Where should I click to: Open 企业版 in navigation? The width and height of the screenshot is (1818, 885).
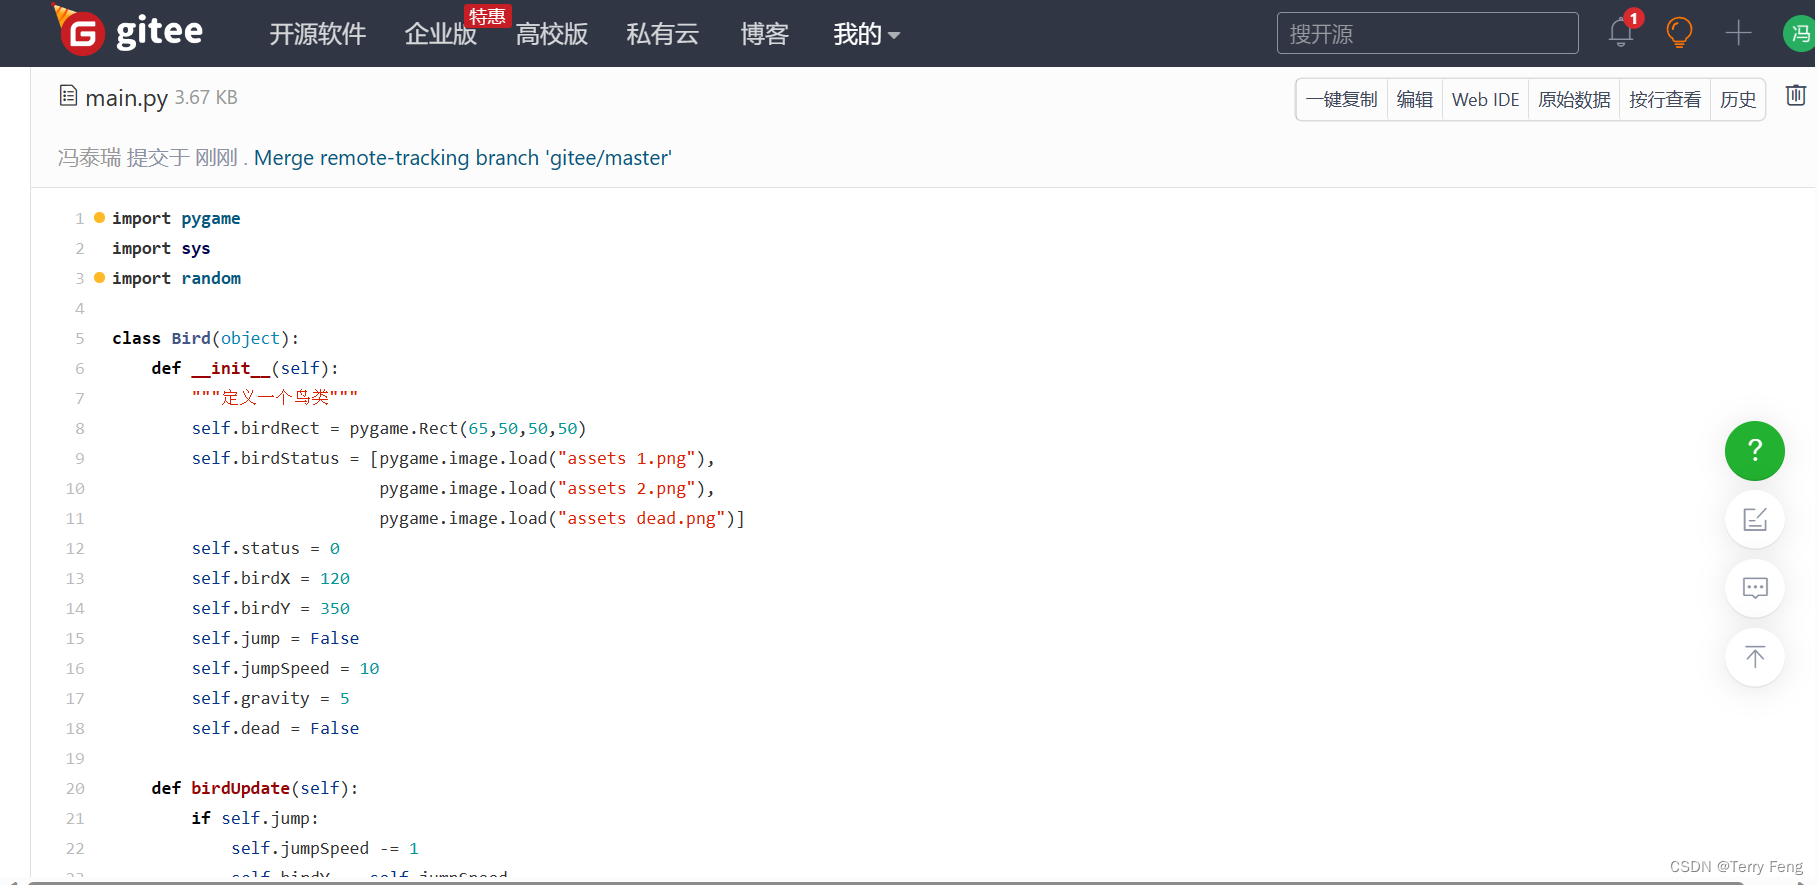tap(440, 35)
